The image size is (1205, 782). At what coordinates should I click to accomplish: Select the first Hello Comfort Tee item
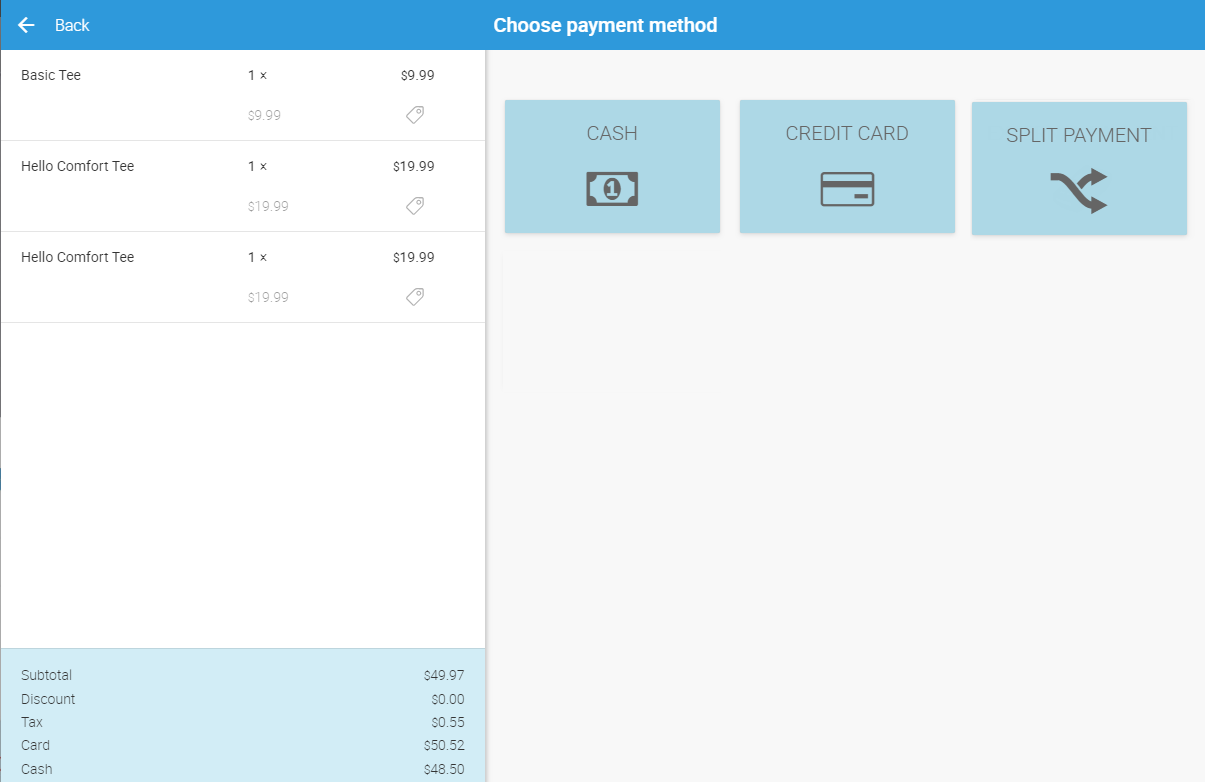pos(77,166)
